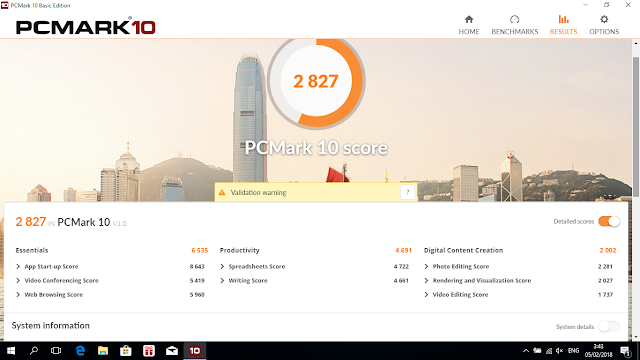
Task: Expand Spreadsheets Score details
Action: 222,267
